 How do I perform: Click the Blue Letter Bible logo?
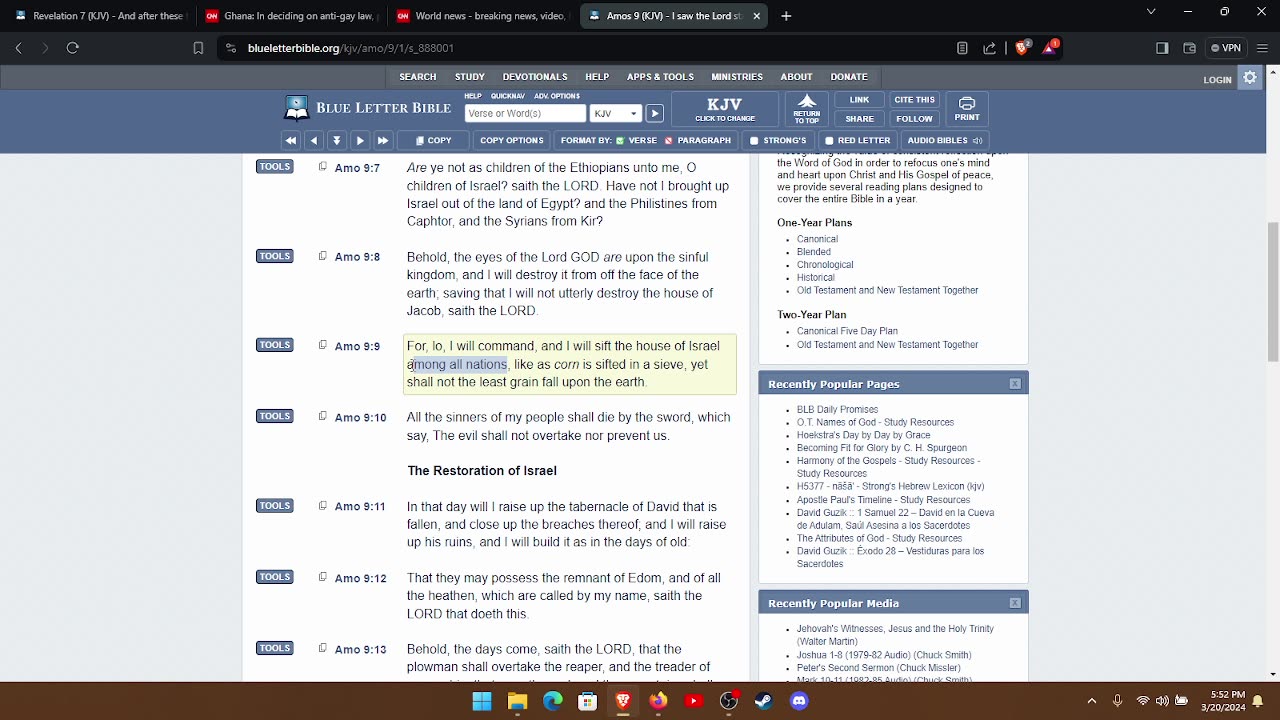coord(367,108)
